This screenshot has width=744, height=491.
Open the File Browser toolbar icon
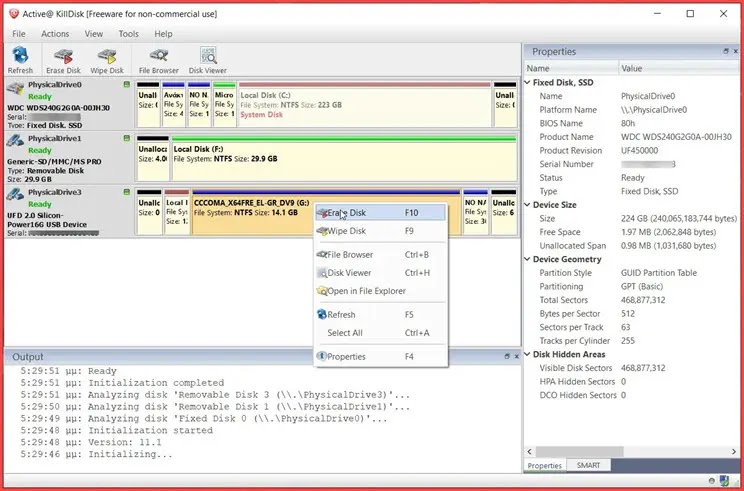click(x=158, y=60)
